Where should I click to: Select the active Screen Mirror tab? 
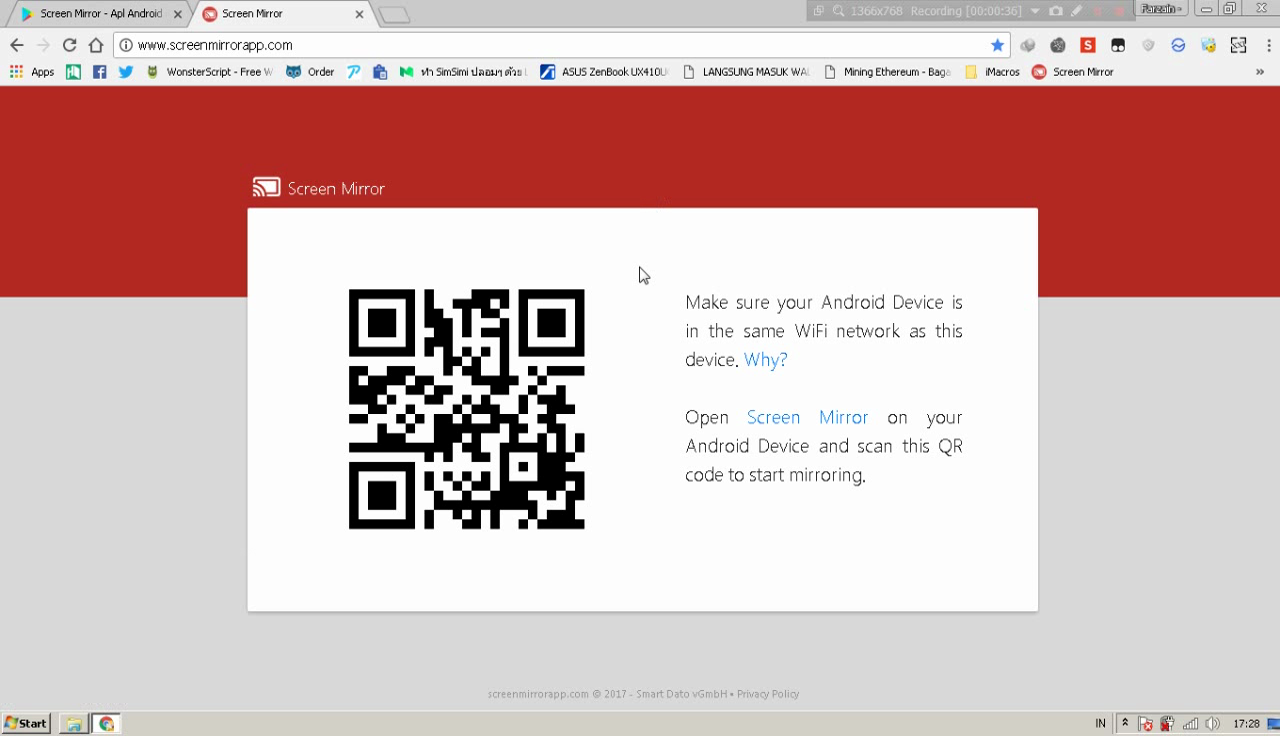coord(283,14)
